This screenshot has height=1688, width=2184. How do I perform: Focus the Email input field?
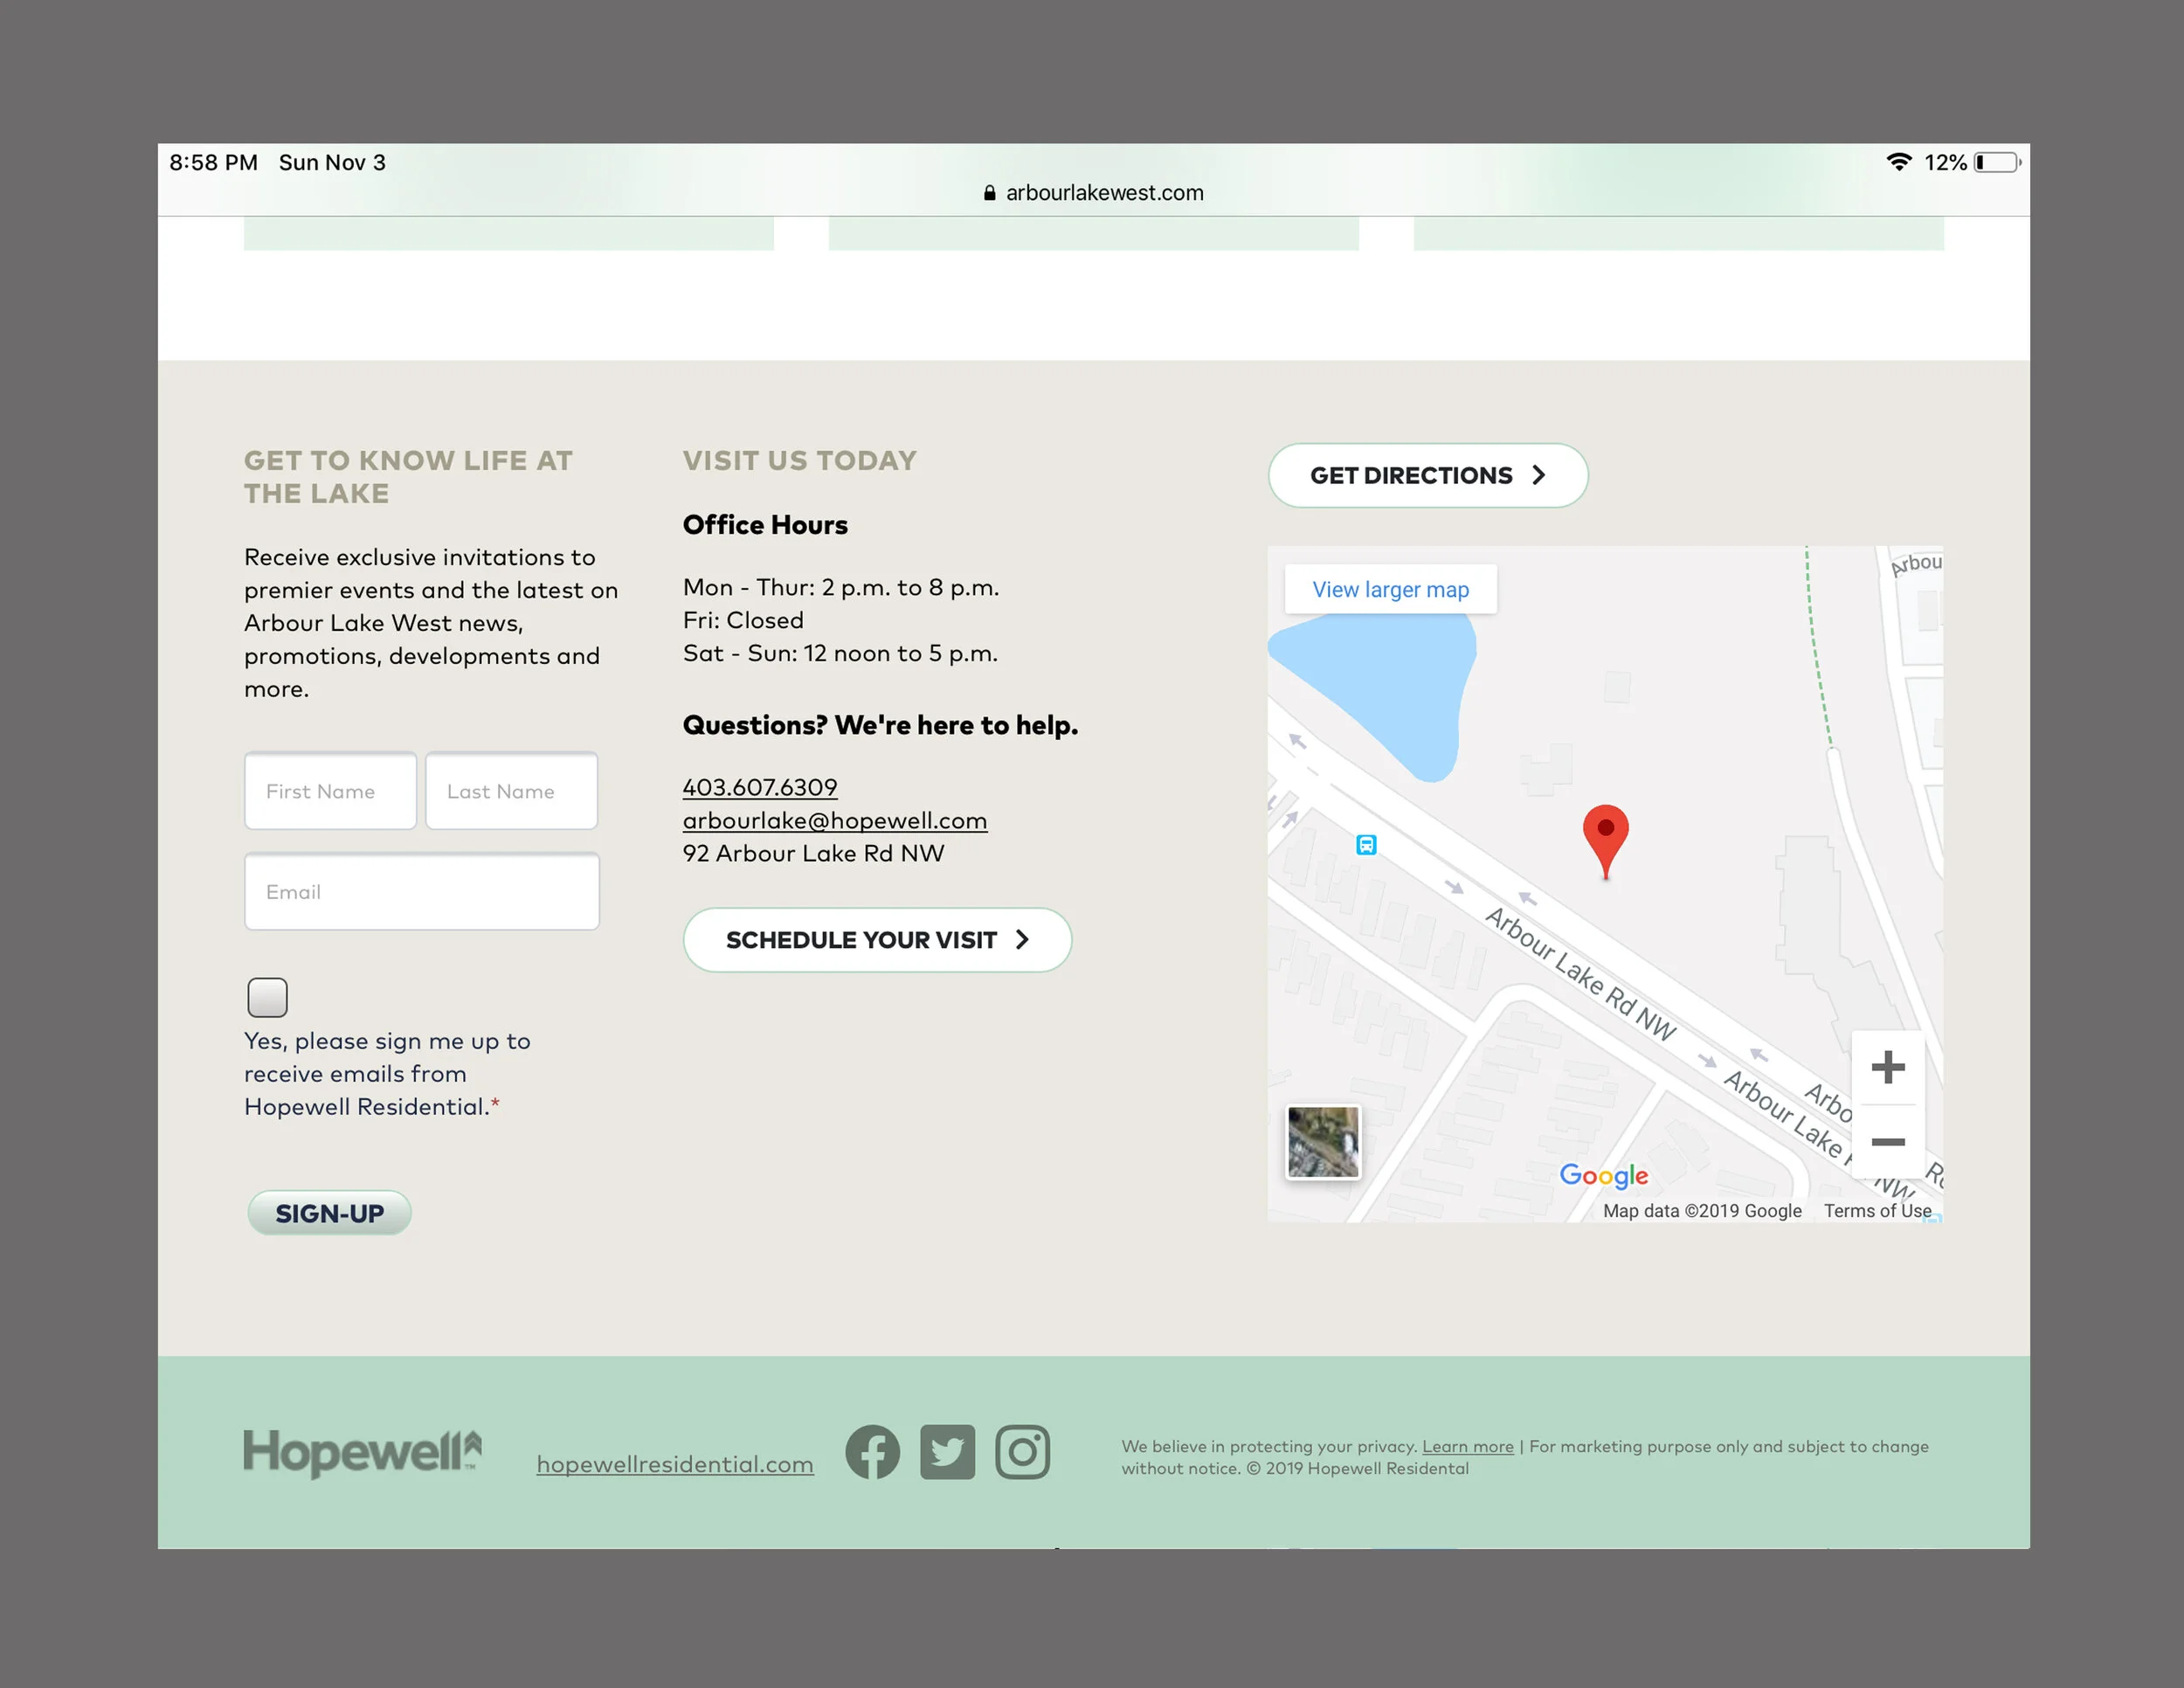coord(421,891)
